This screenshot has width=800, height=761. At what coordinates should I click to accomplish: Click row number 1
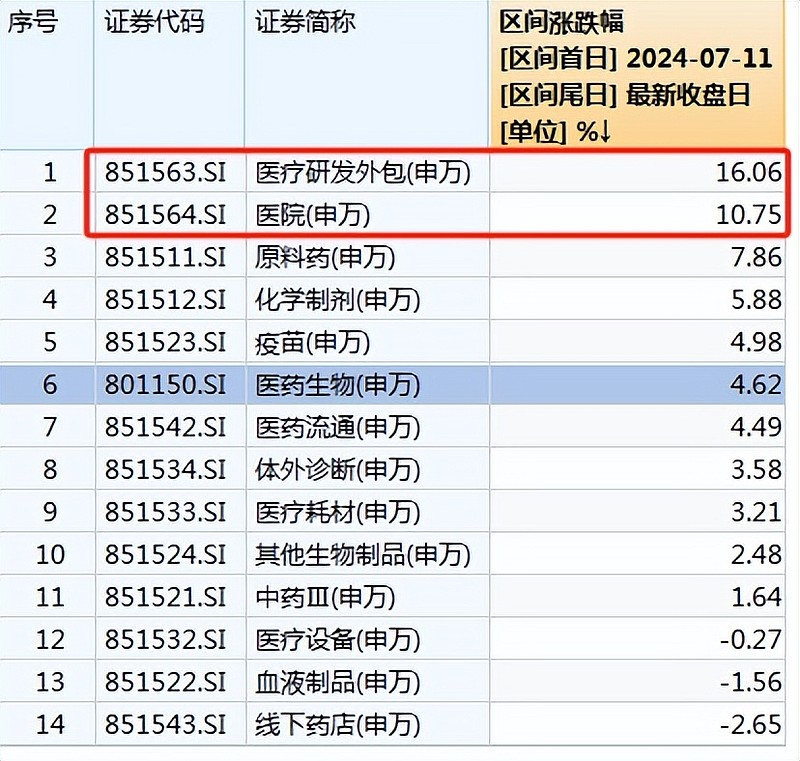tap(49, 172)
